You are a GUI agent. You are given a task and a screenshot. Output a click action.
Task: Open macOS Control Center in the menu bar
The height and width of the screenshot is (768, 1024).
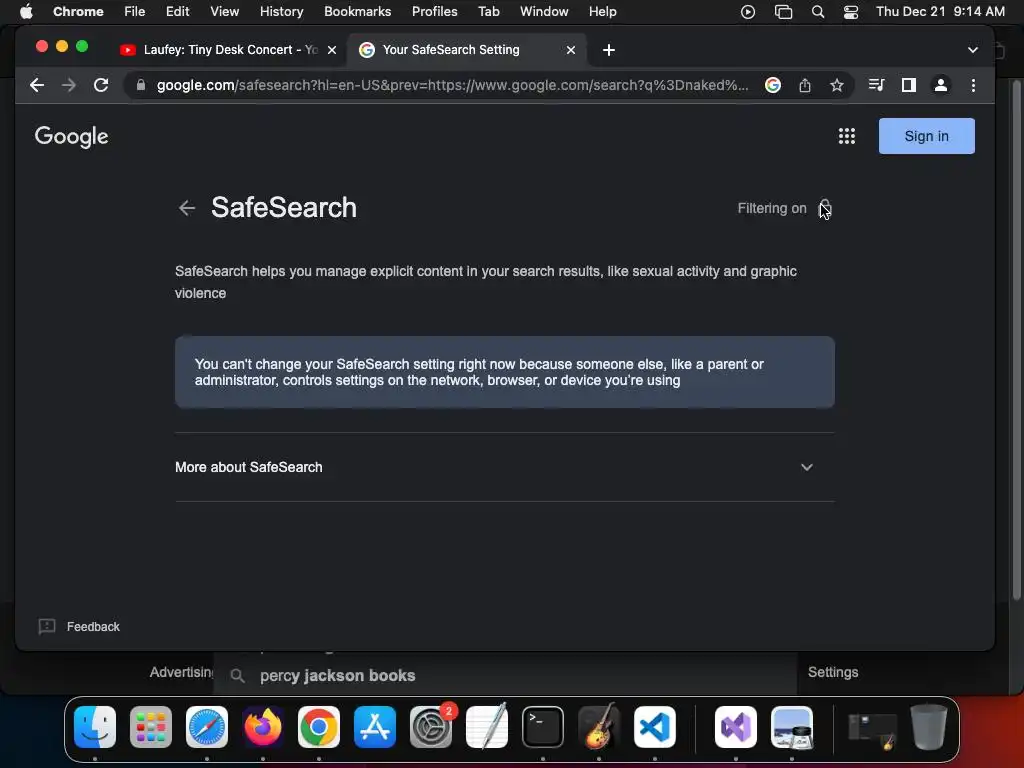click(850, 12)
